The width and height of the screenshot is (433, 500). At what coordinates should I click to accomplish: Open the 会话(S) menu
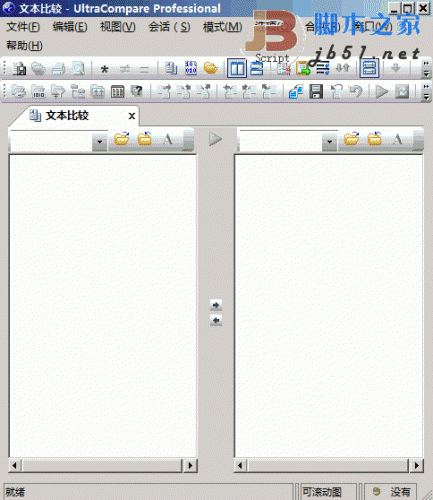169,27
